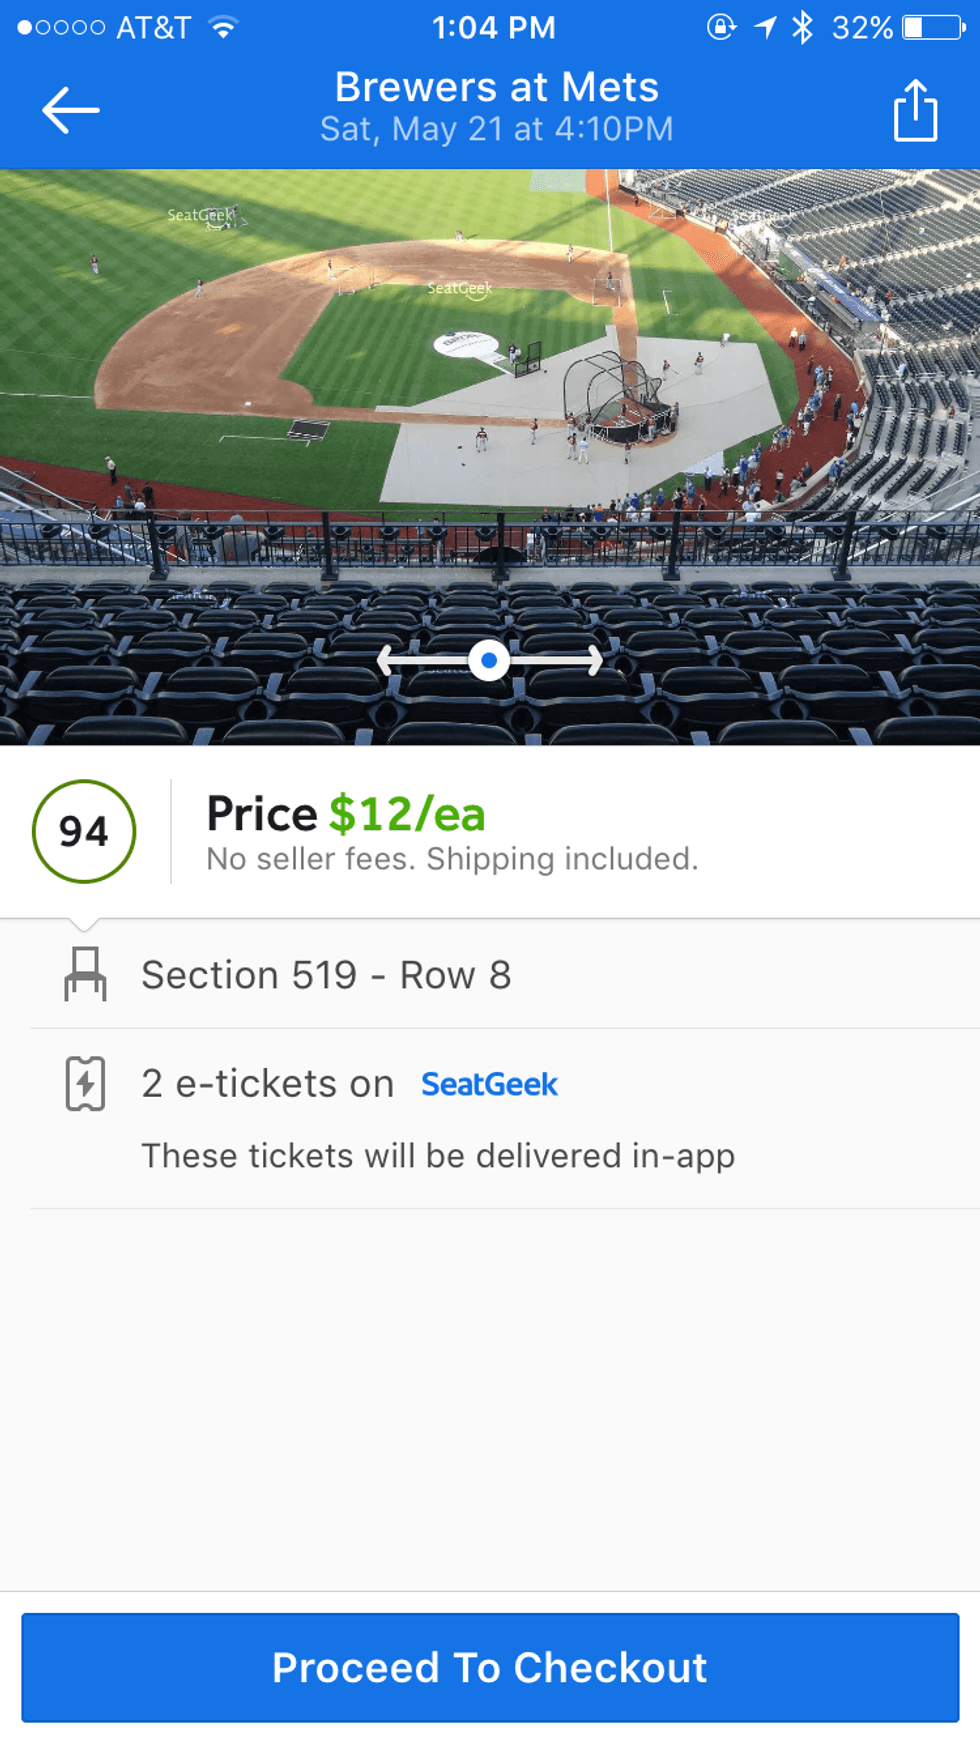Tap the e-ticket lightning icon
The width and height of the screenshot is (980, 1743).
coord(85,1084)
